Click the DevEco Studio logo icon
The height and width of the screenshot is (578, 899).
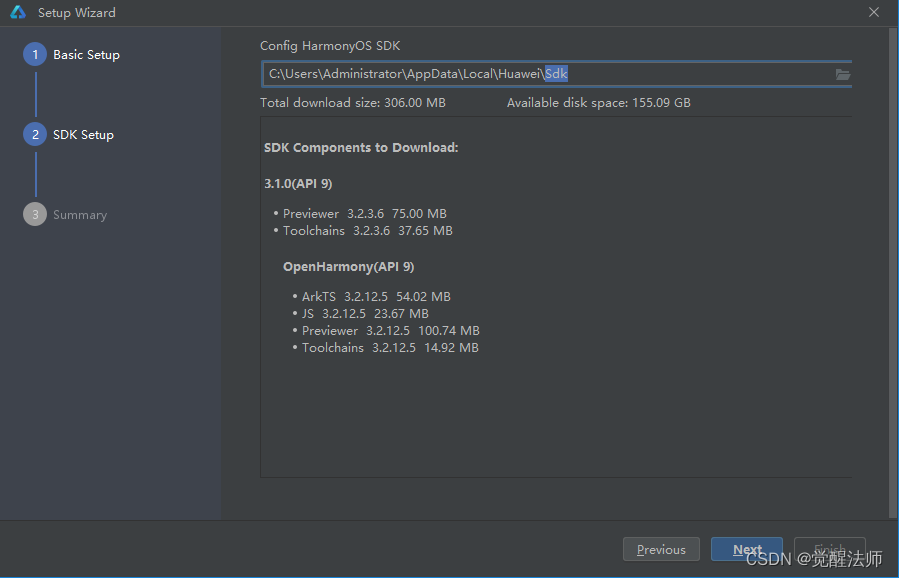pos(18,12)
